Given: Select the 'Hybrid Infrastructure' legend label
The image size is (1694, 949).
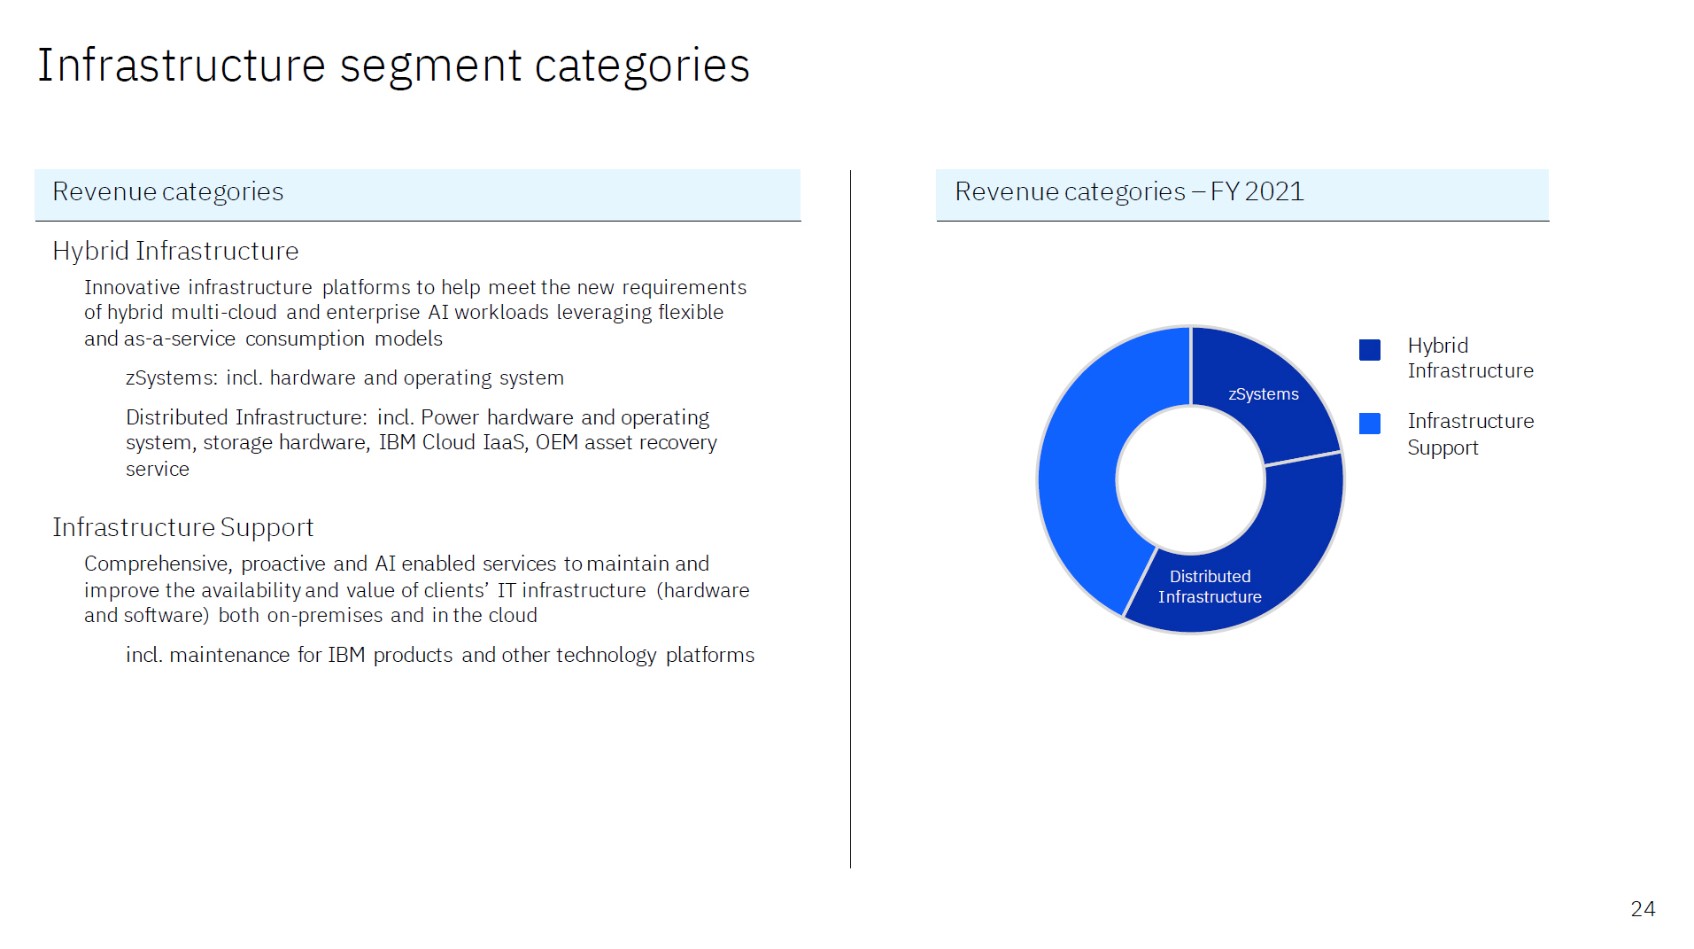Looking at the screenshot, I should coord(1470,358).
